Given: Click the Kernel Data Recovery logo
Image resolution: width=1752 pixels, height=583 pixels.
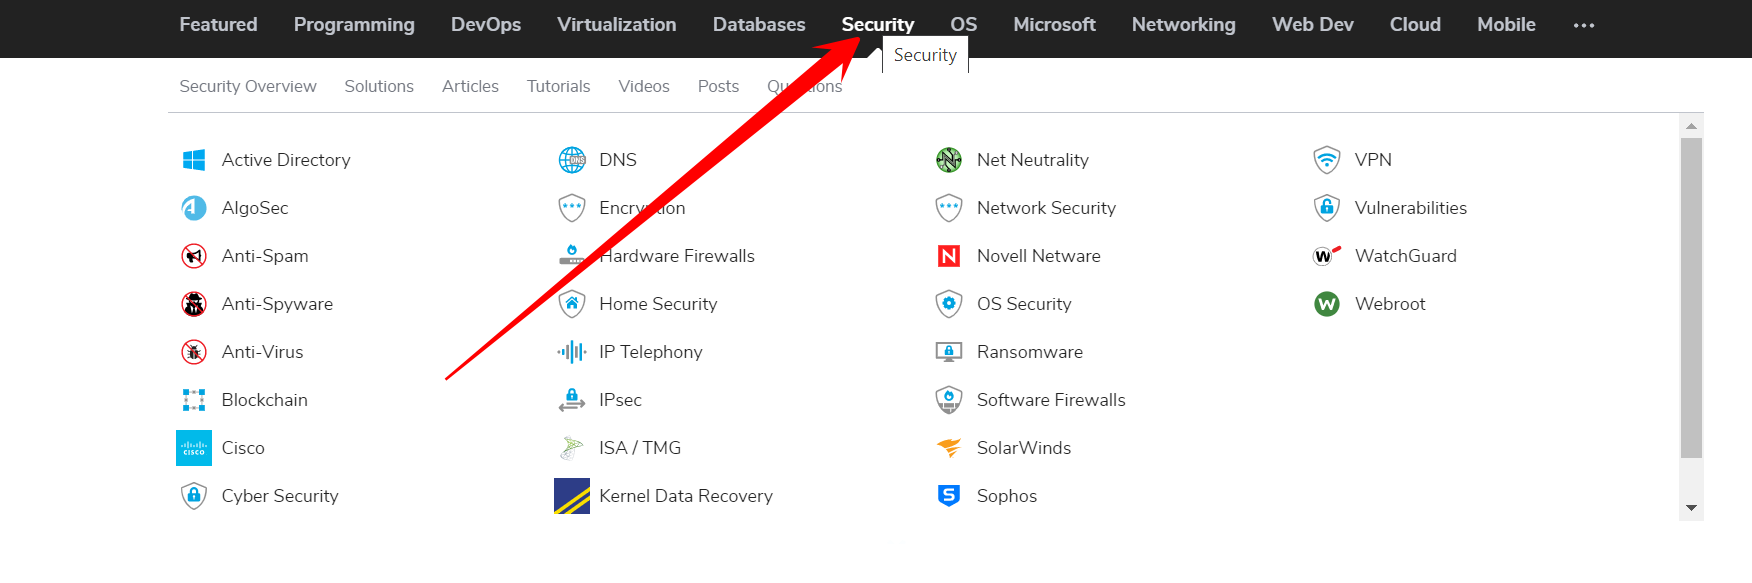Looking at the screenshot, I should [x=572, y=496].
